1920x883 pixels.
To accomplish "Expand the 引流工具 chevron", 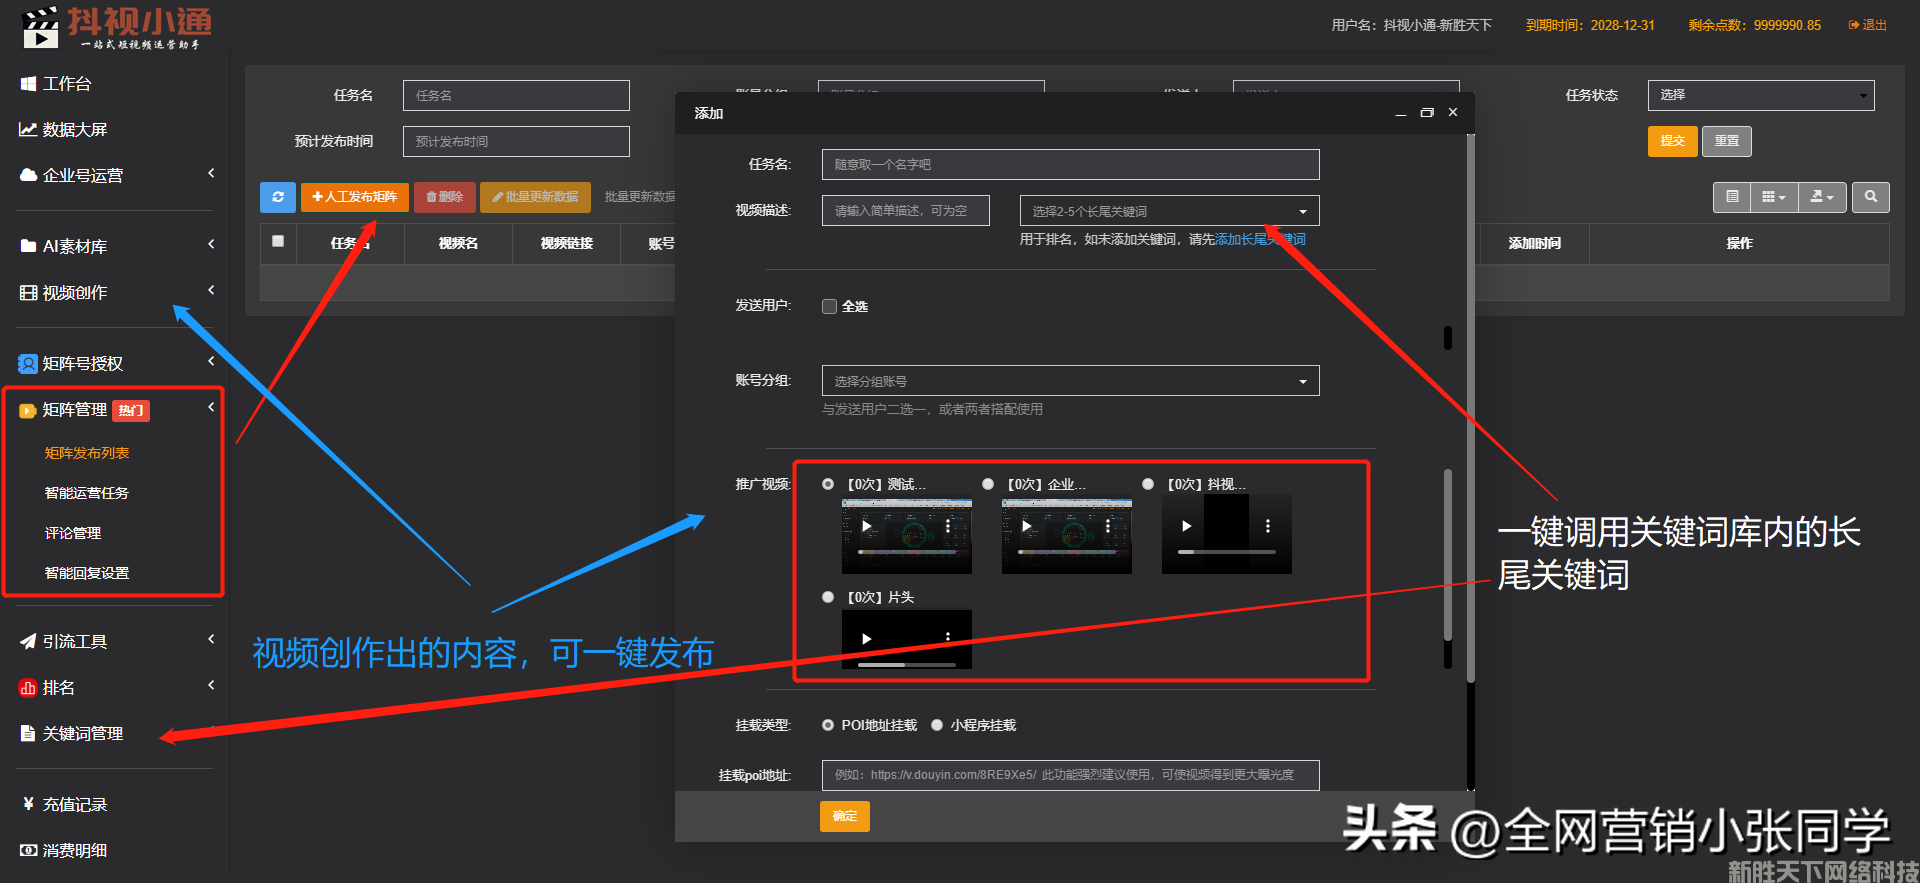I will tap(211, 639).
